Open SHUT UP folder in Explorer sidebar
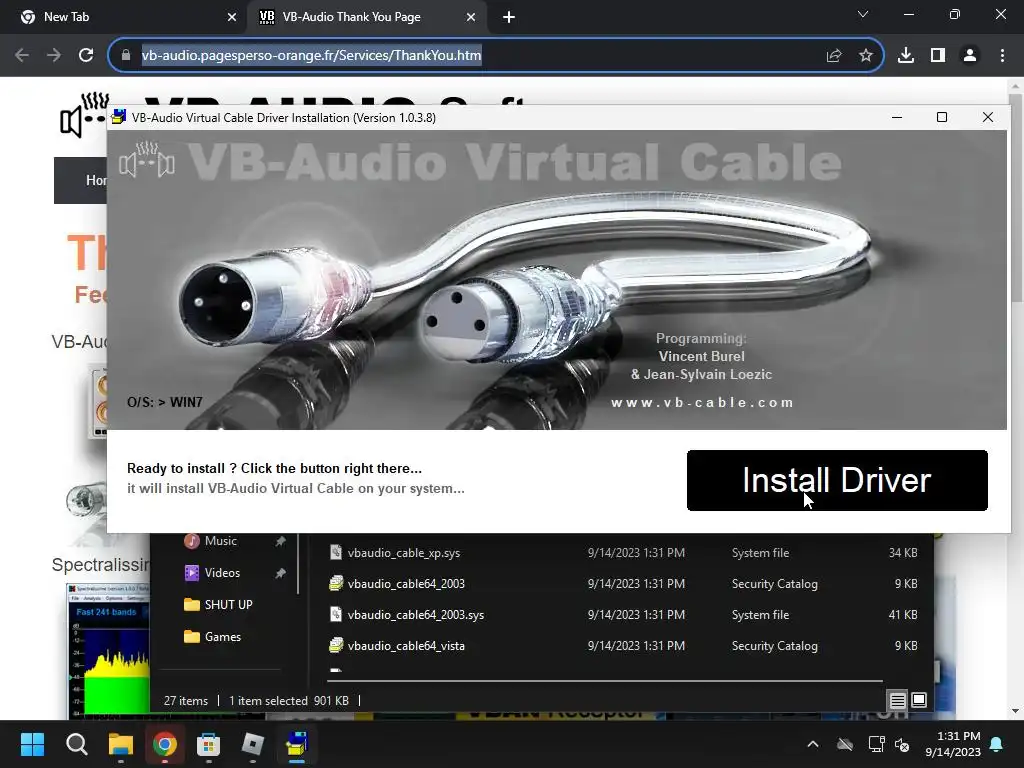This screenshot has height=768, width=1024. point(228,605)
